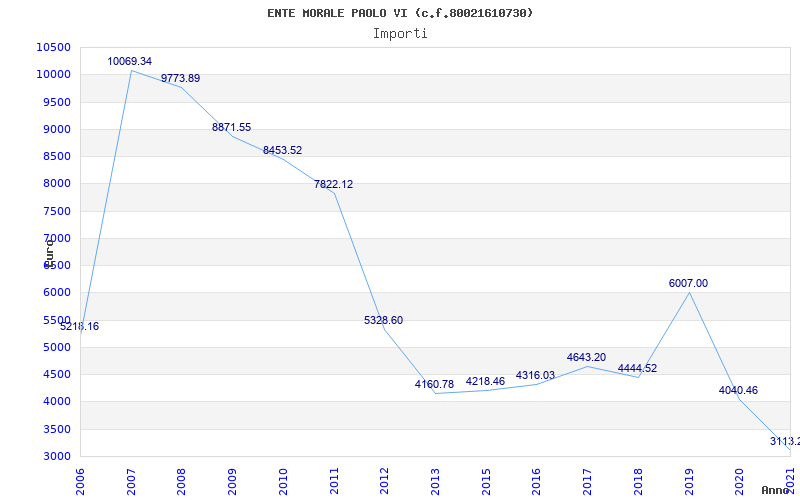
Task: Select the 8871.55 data label
Action: pos(232,128)
